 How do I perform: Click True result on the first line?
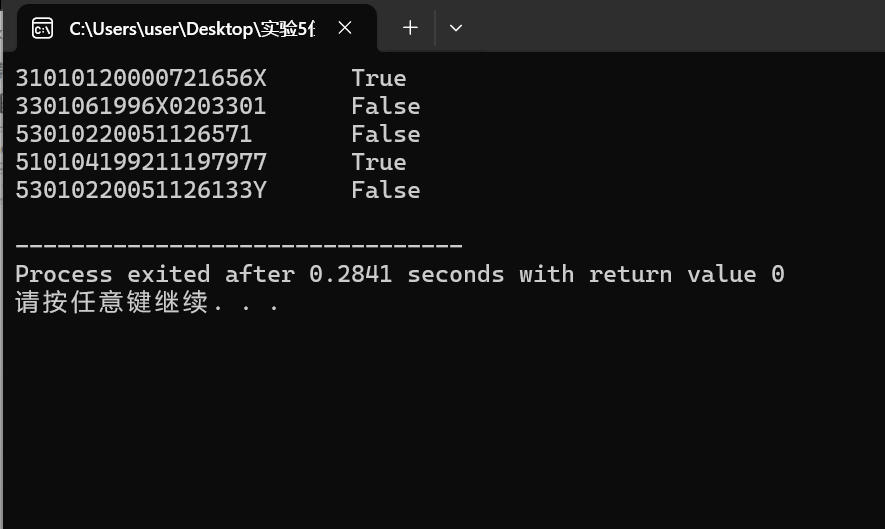tap(379, 78)
